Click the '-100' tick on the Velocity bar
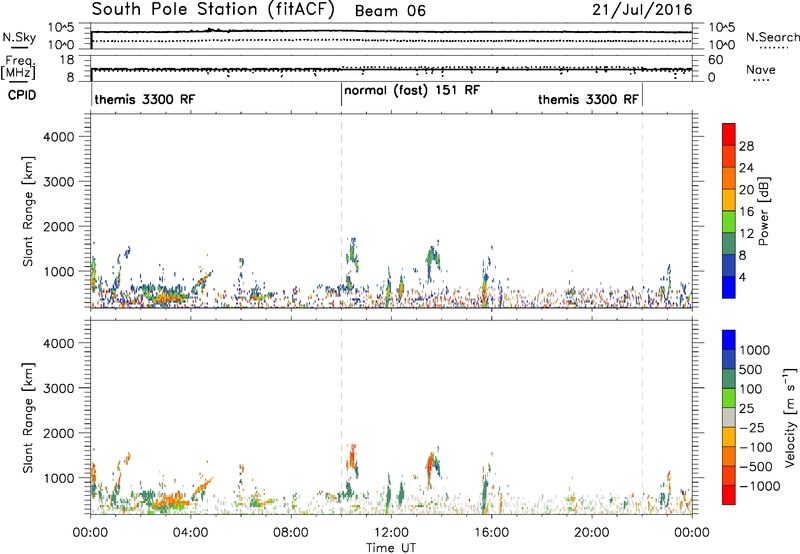This screenshot has width=800, height=554. point(756,447)
